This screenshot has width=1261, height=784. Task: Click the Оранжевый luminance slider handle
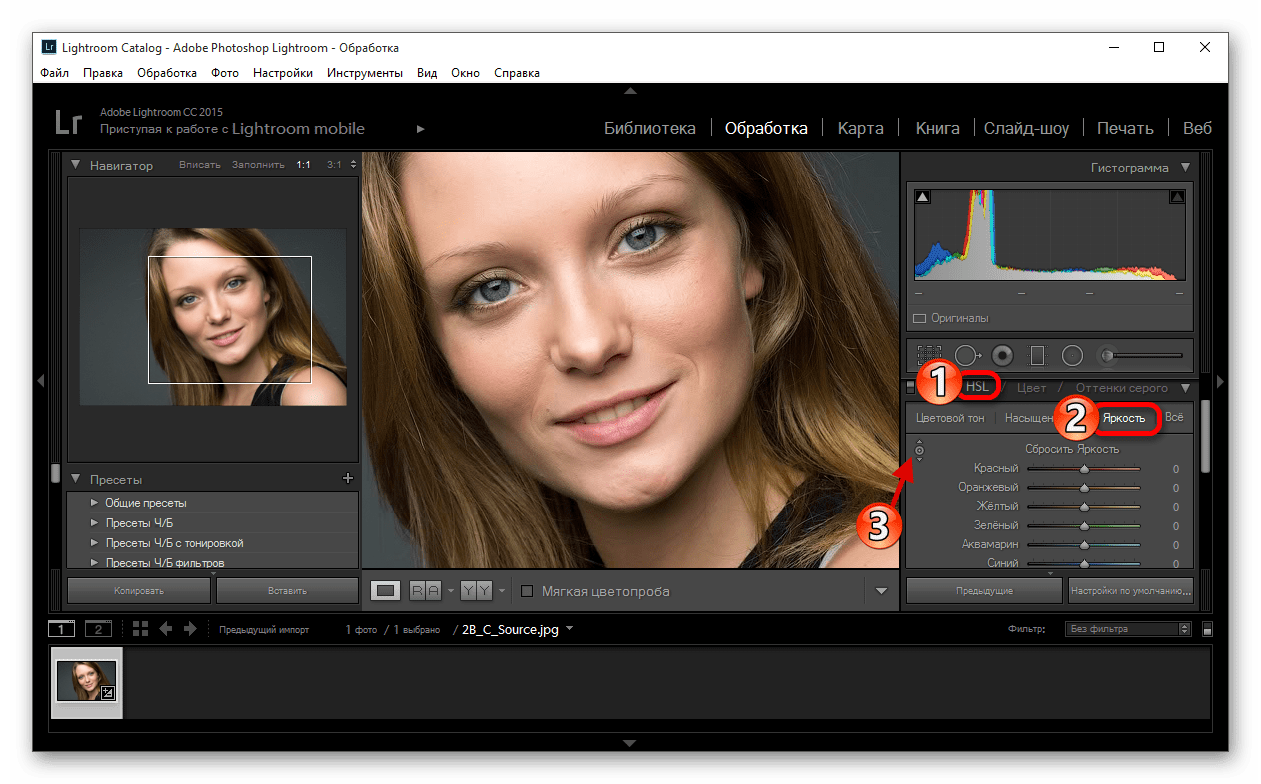1084,488
